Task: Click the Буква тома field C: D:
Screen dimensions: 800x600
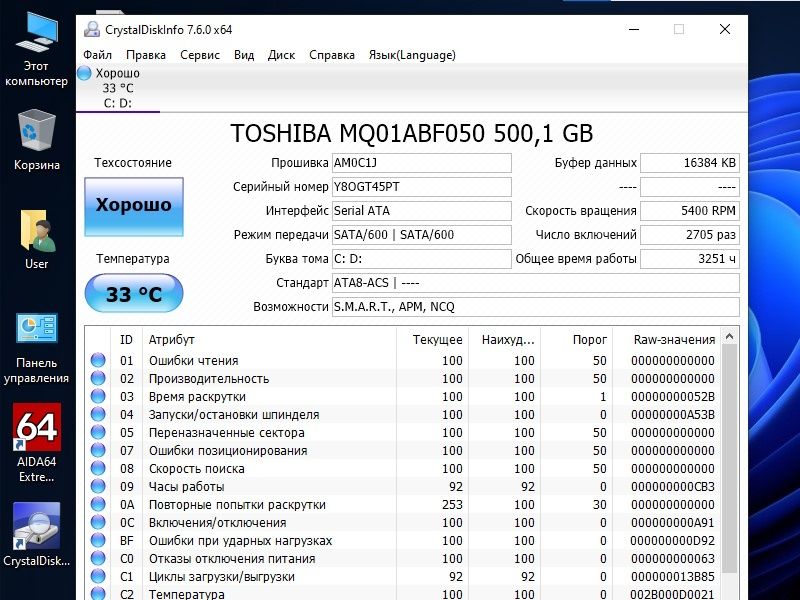Action: click(421, 259)
